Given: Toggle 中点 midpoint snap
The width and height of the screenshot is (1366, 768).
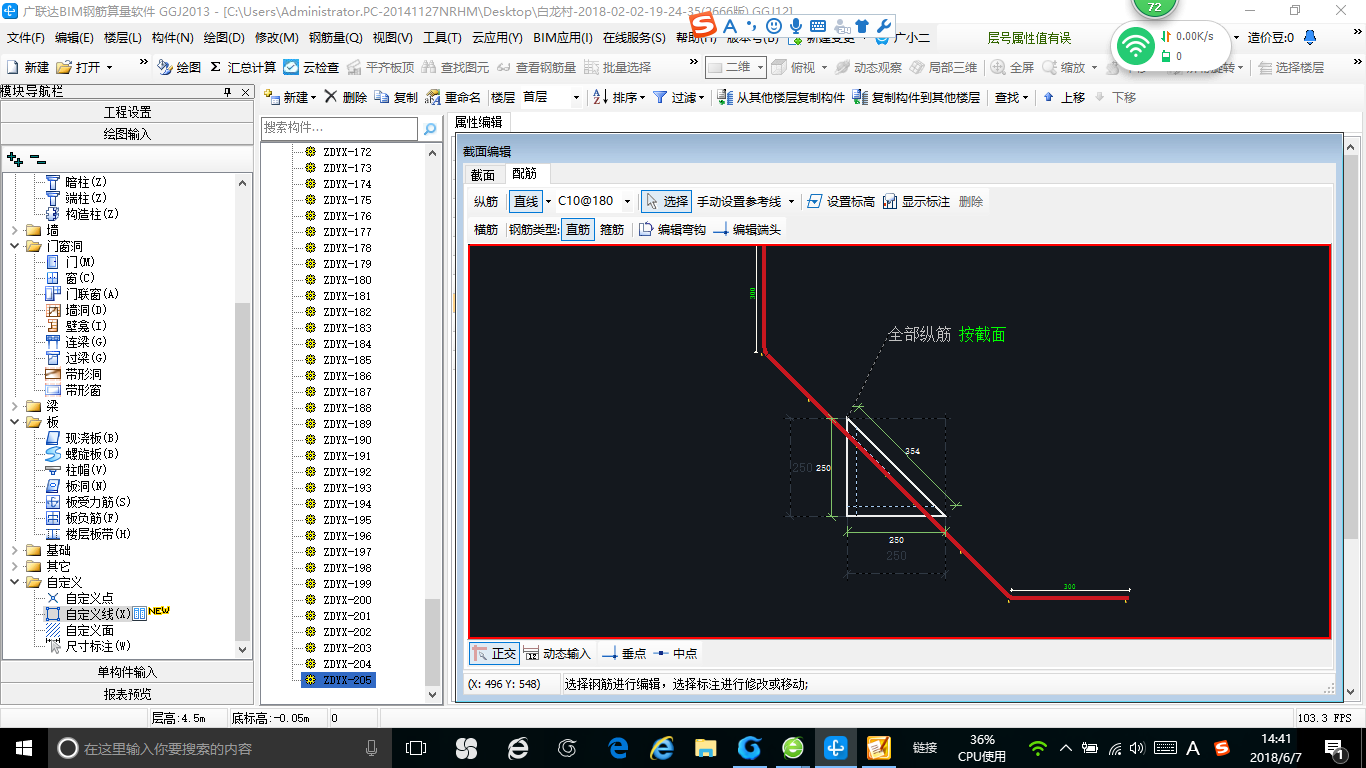Looking at the screenshot, I should tap(676, 654).
